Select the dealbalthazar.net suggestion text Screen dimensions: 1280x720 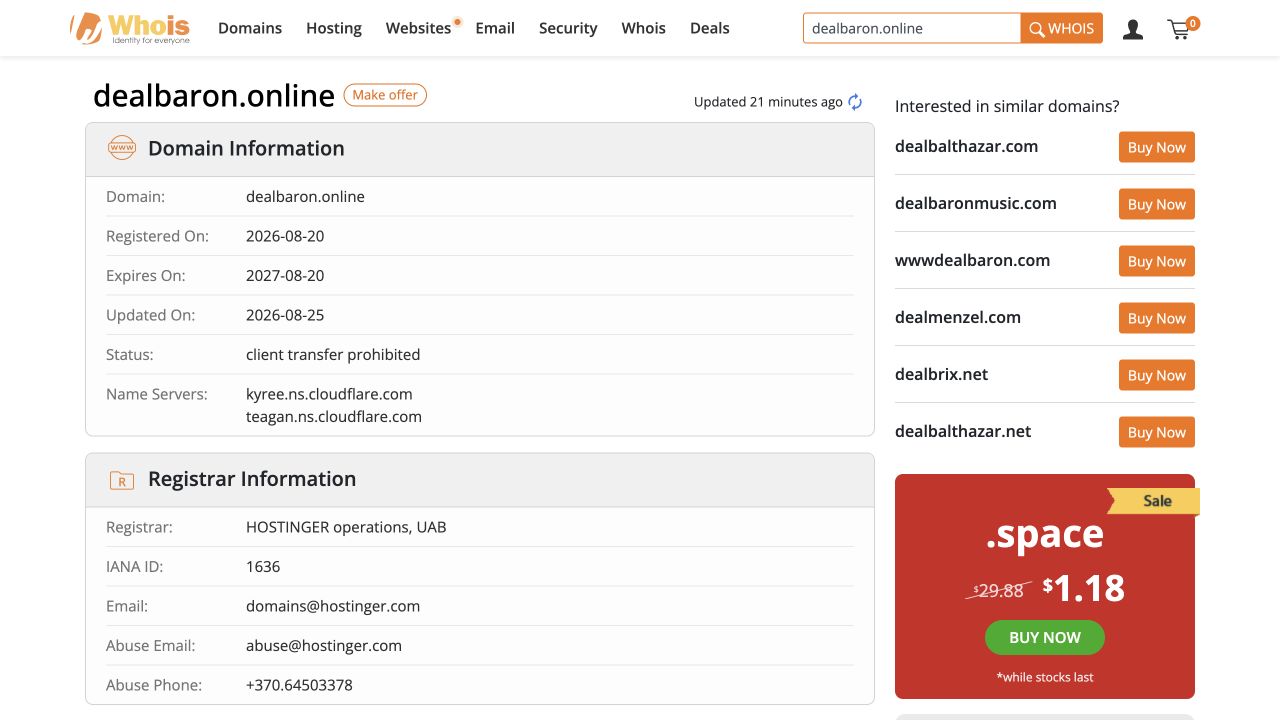point(963,431)
